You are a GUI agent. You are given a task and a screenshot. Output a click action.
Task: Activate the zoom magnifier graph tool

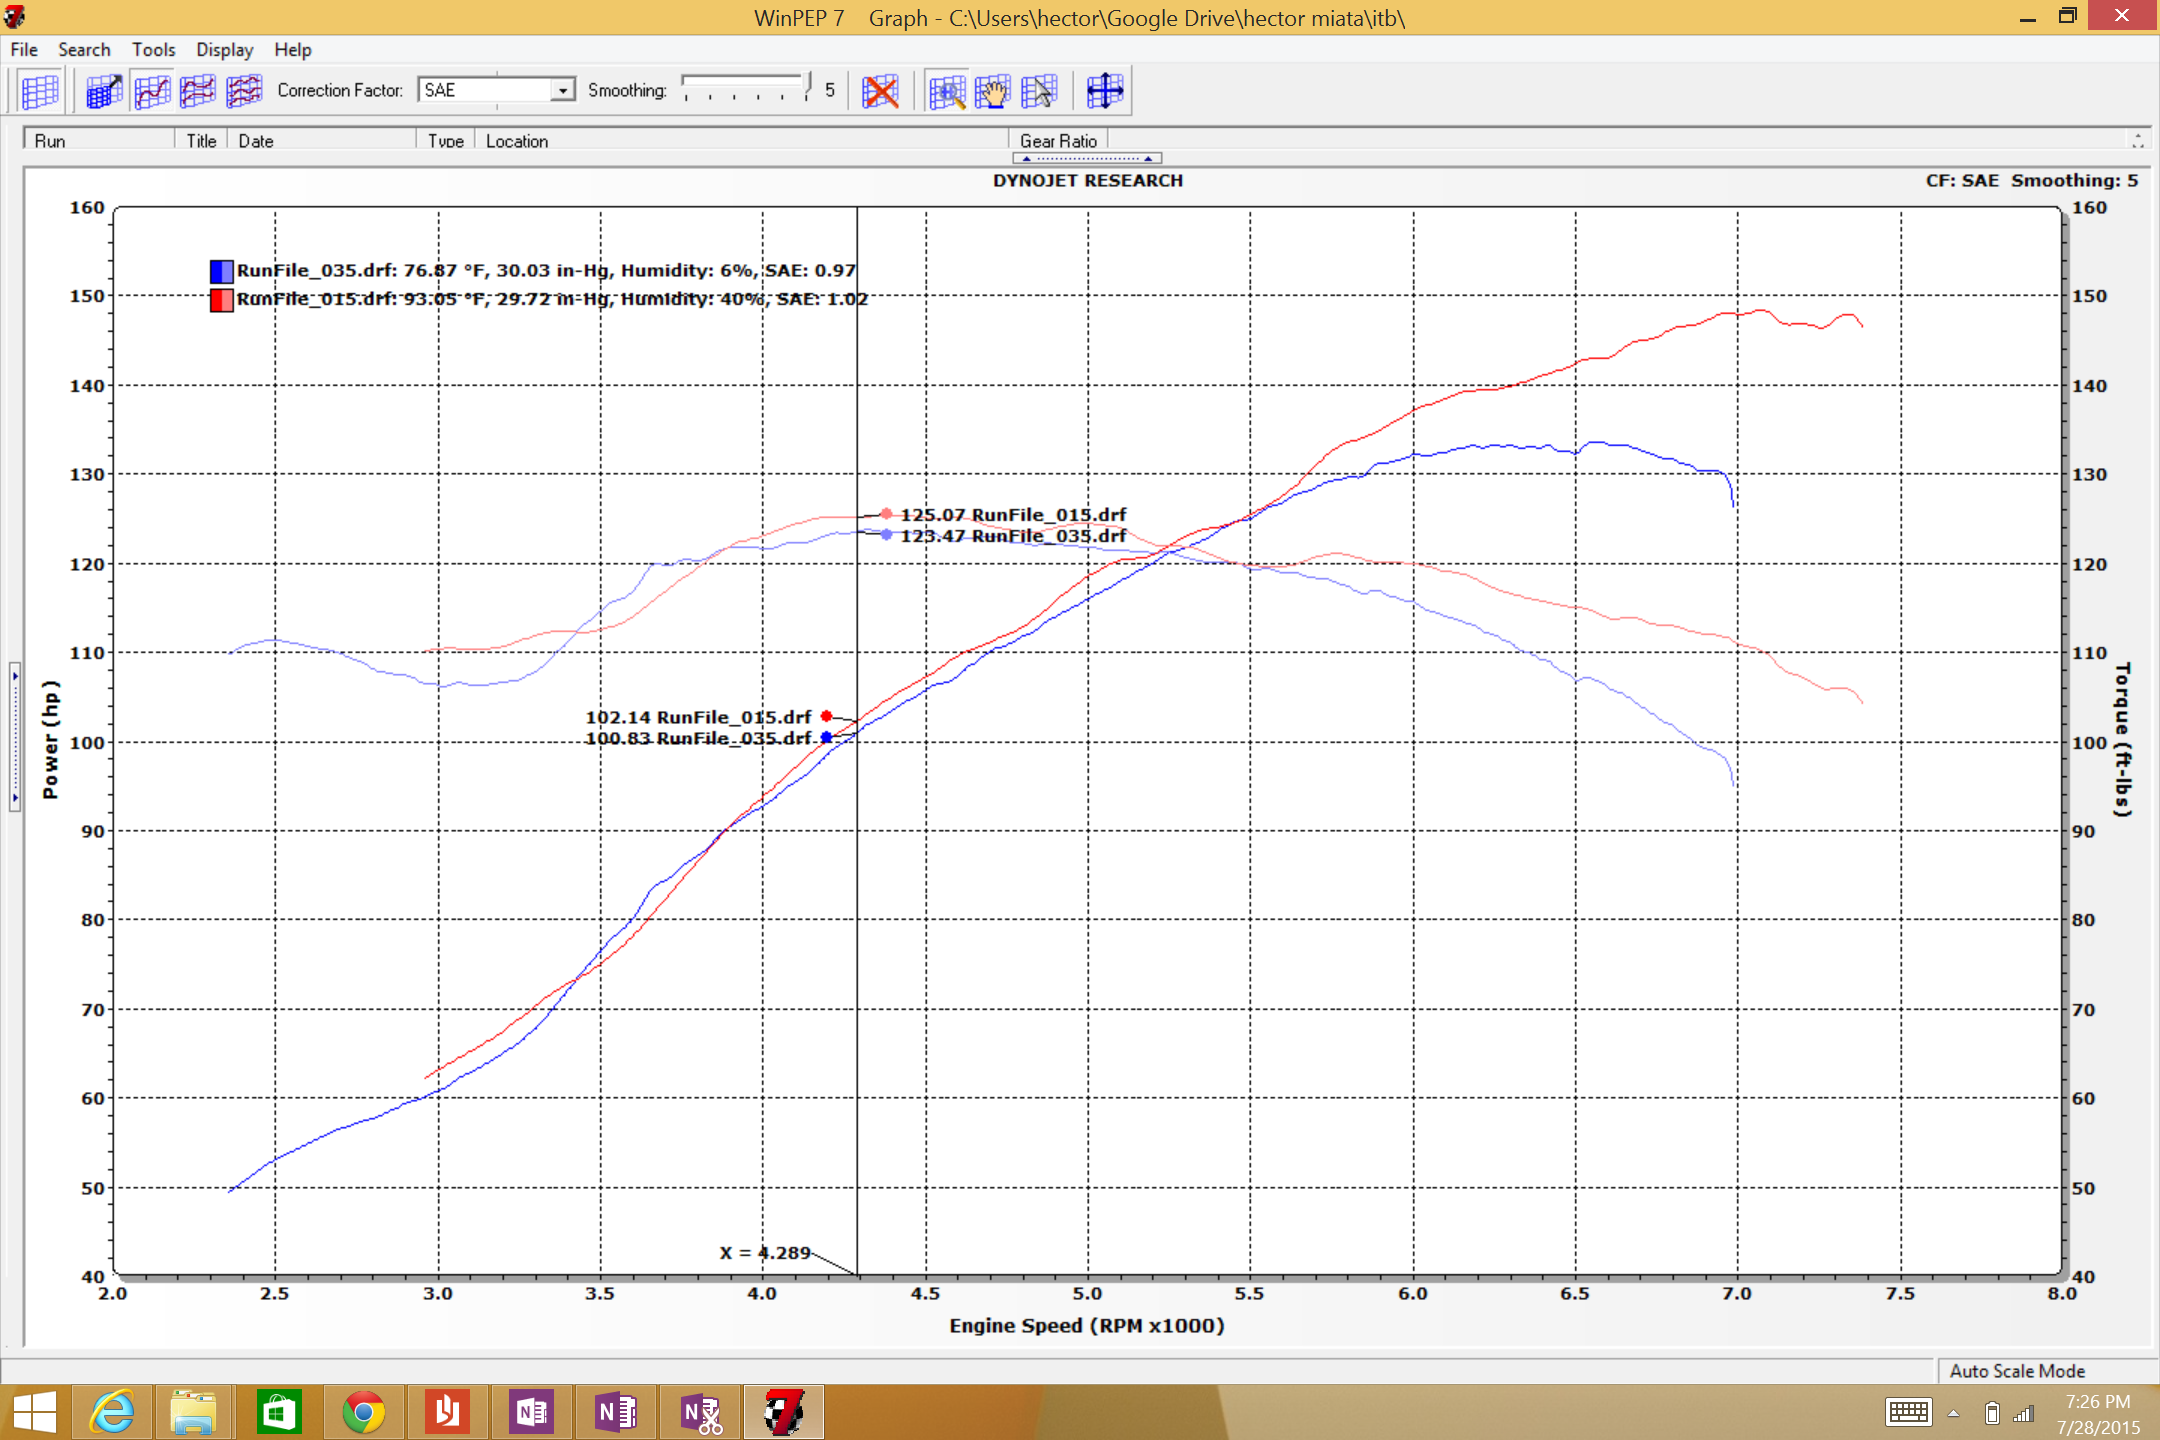point(946,91)
